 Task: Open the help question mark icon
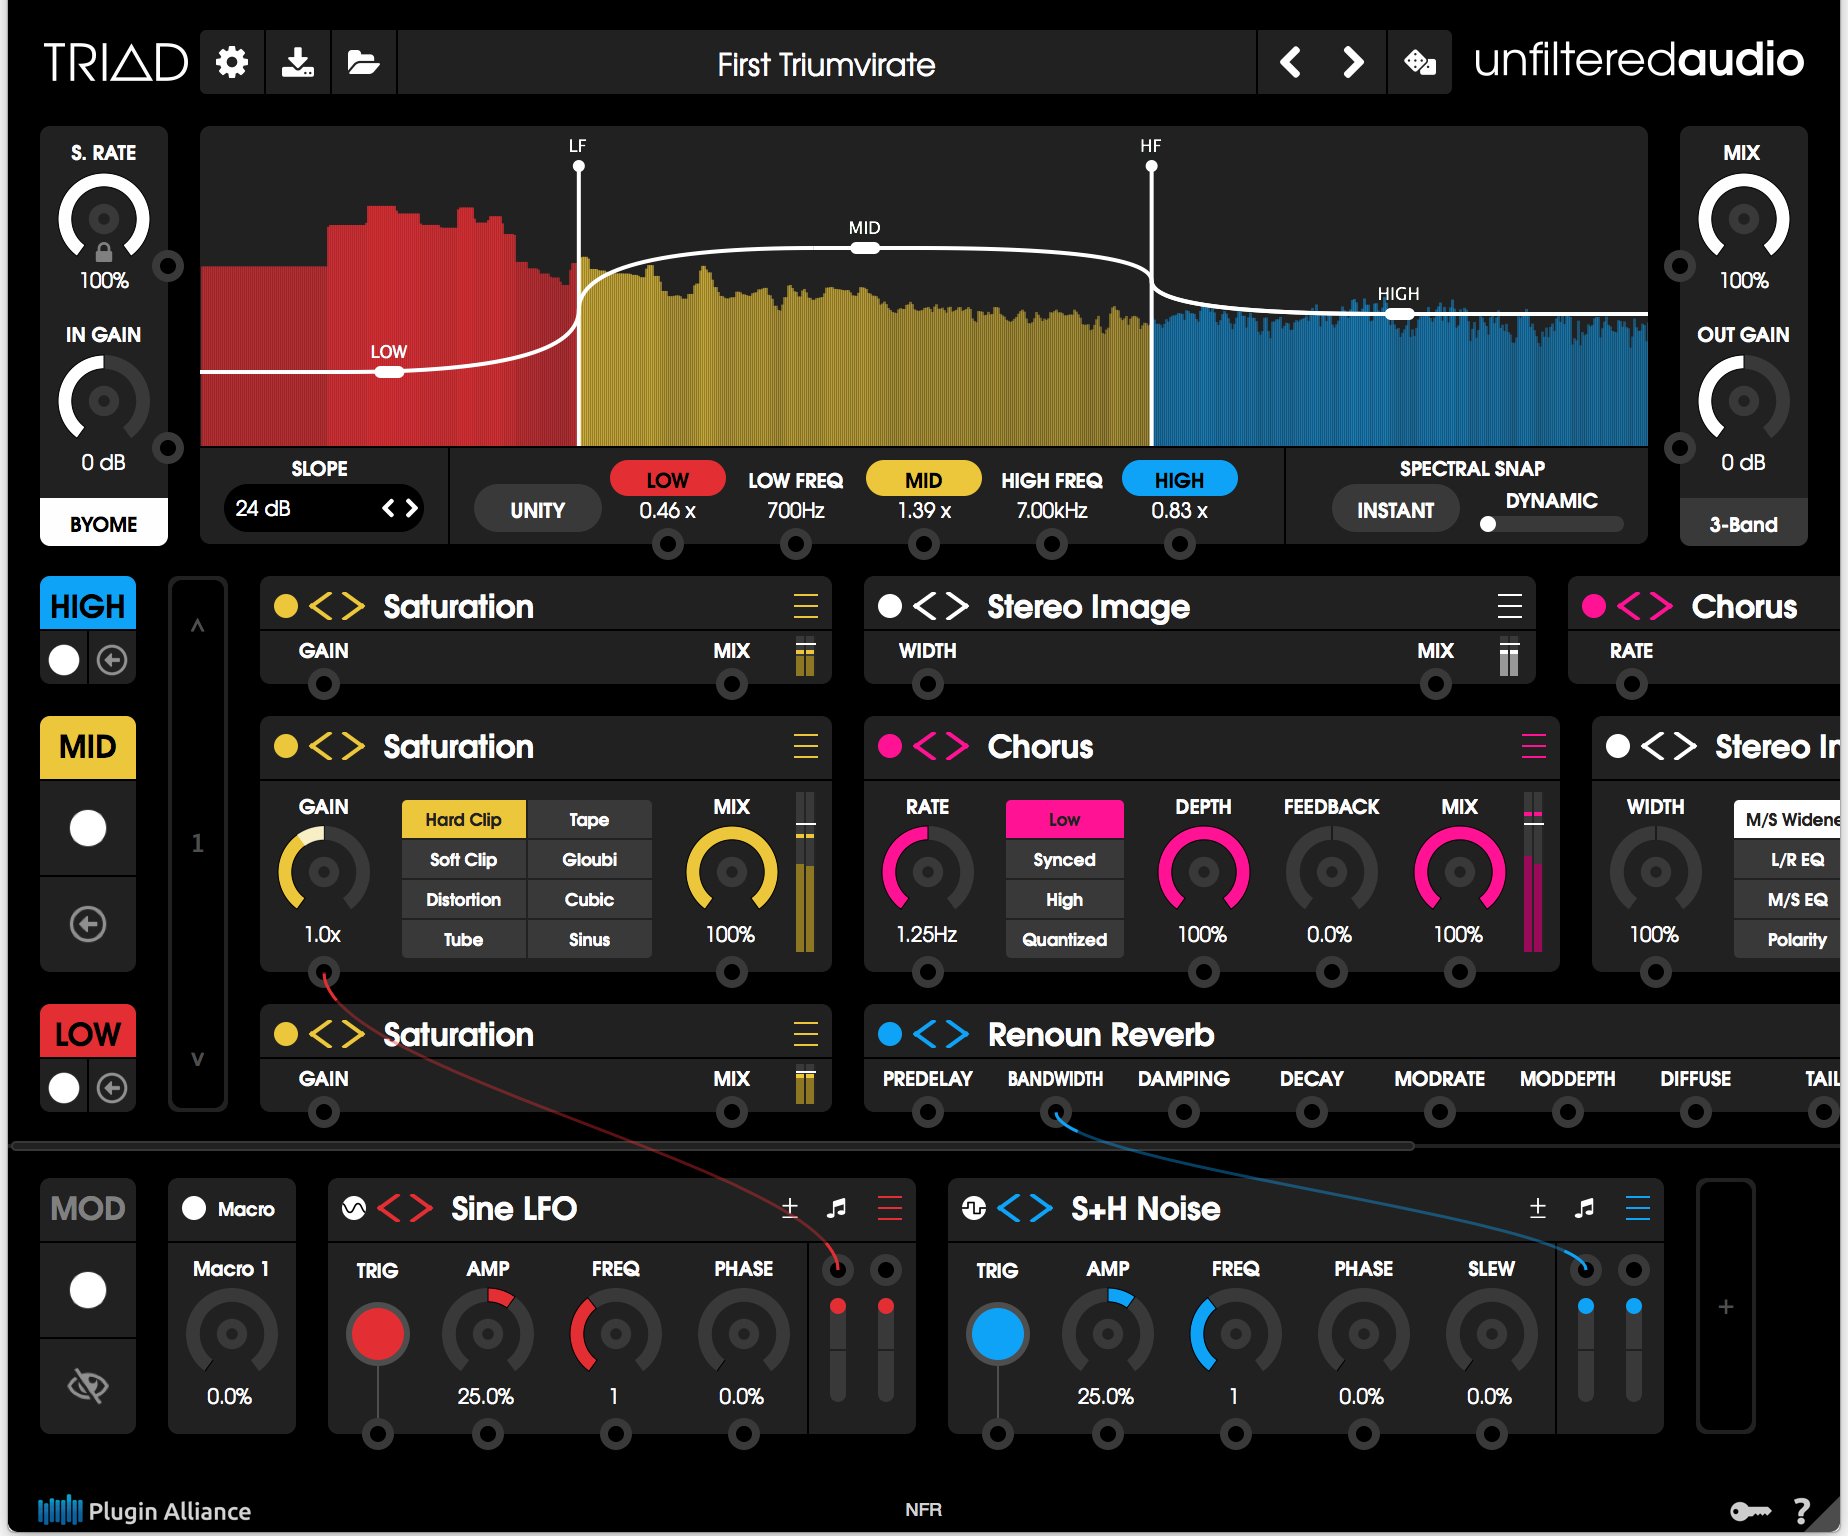point(1802,1511)
